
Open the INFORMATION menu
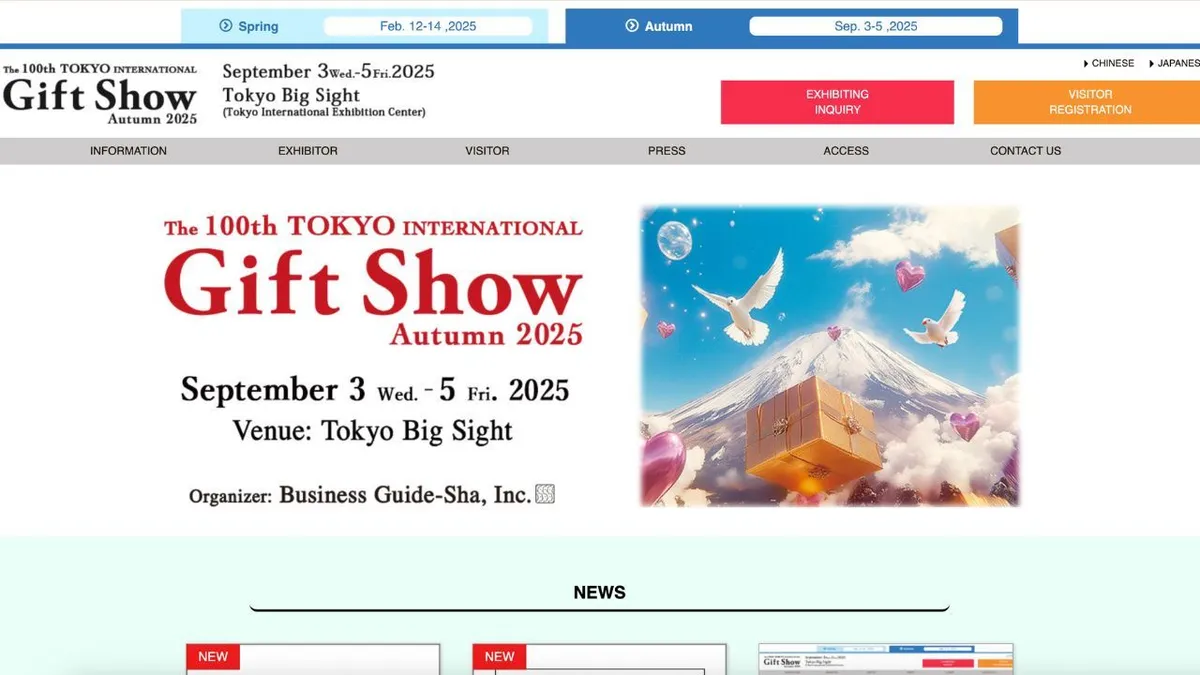(128, 151)
